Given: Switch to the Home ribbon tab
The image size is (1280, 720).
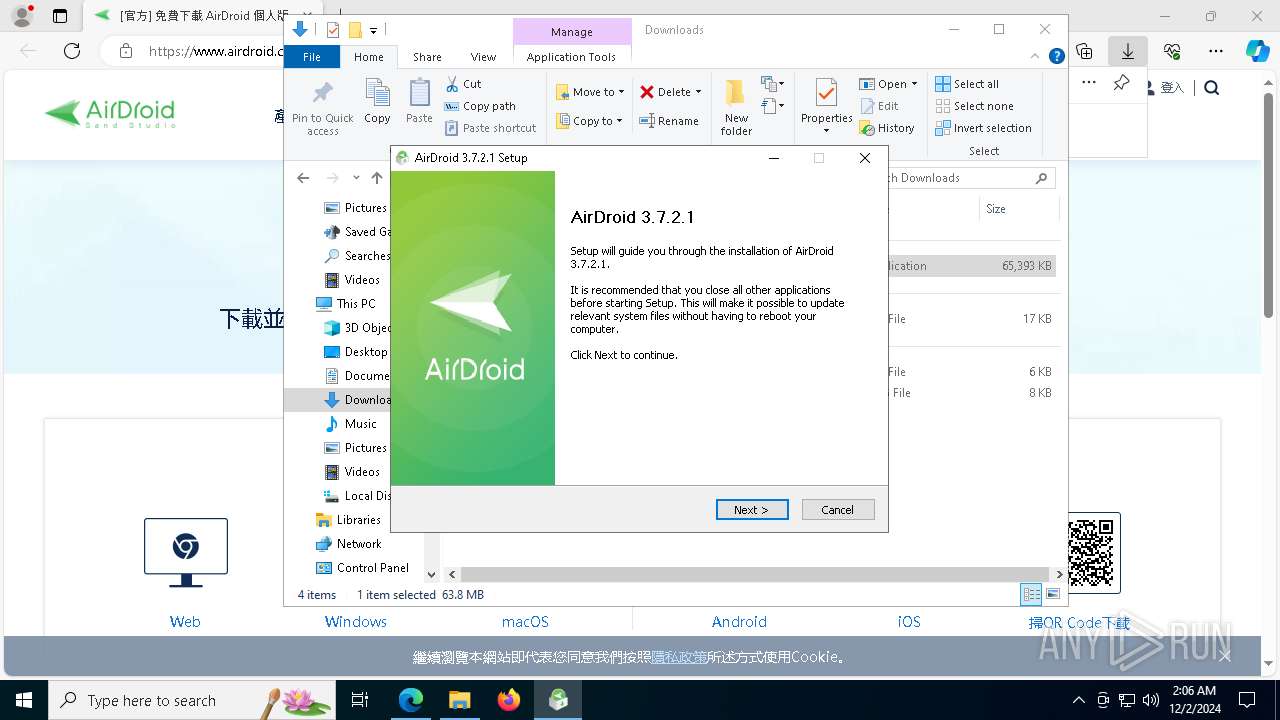Looking at the screenshot, I should point(369,57).
